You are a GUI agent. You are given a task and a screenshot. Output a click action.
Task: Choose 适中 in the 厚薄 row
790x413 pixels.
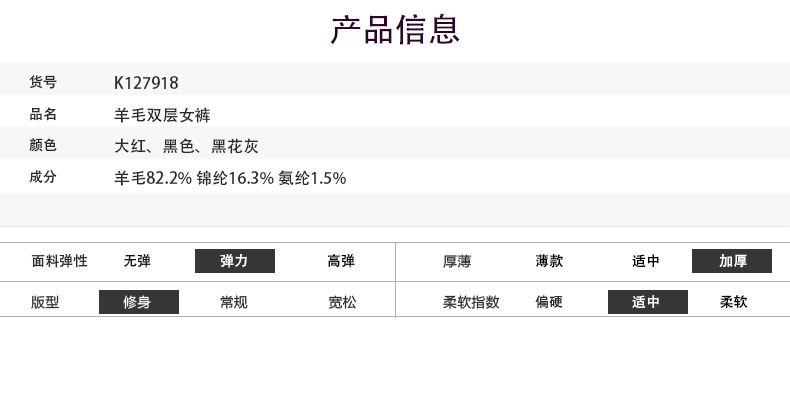(646, 261)
